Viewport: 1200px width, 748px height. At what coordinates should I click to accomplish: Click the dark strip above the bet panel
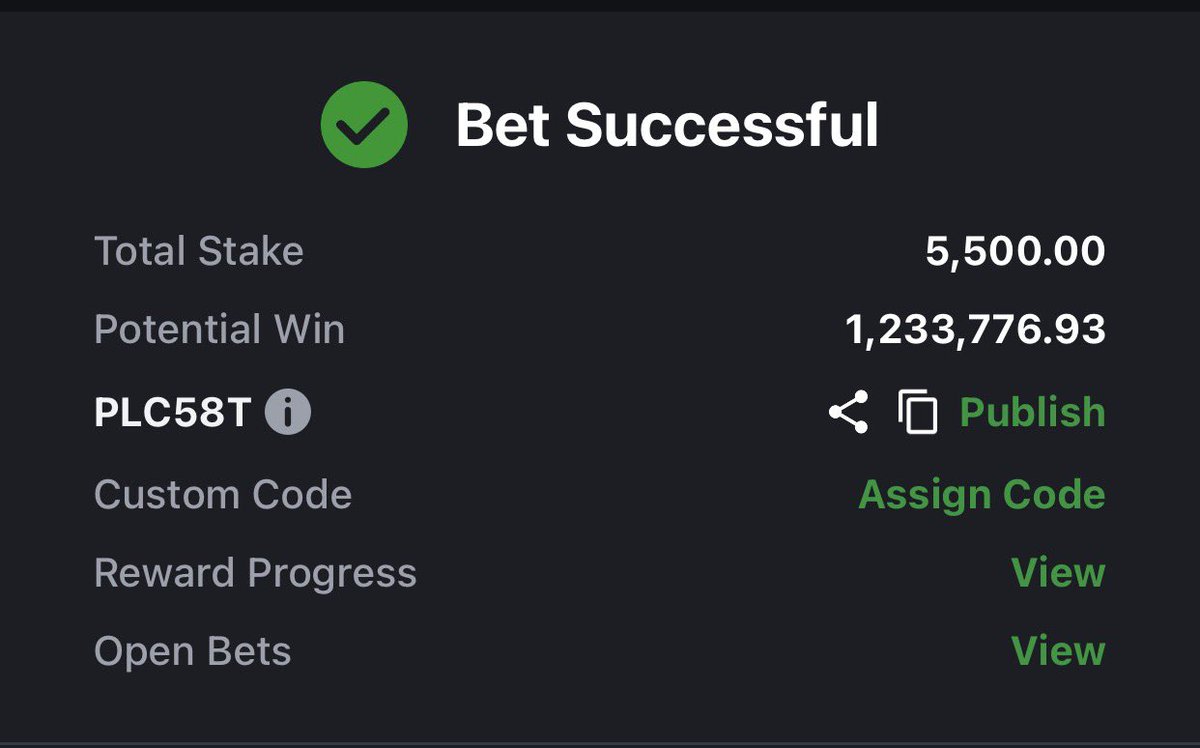[600, 6]
